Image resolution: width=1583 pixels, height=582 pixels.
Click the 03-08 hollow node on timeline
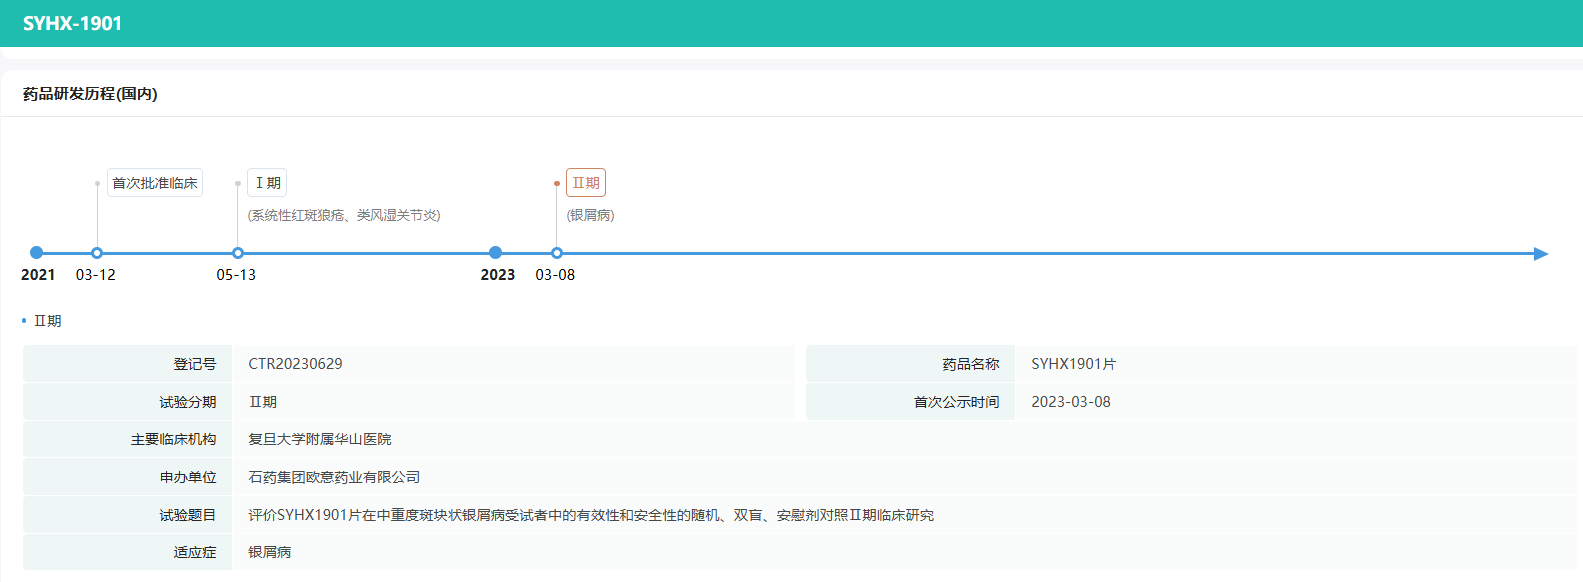coord(557,253)
